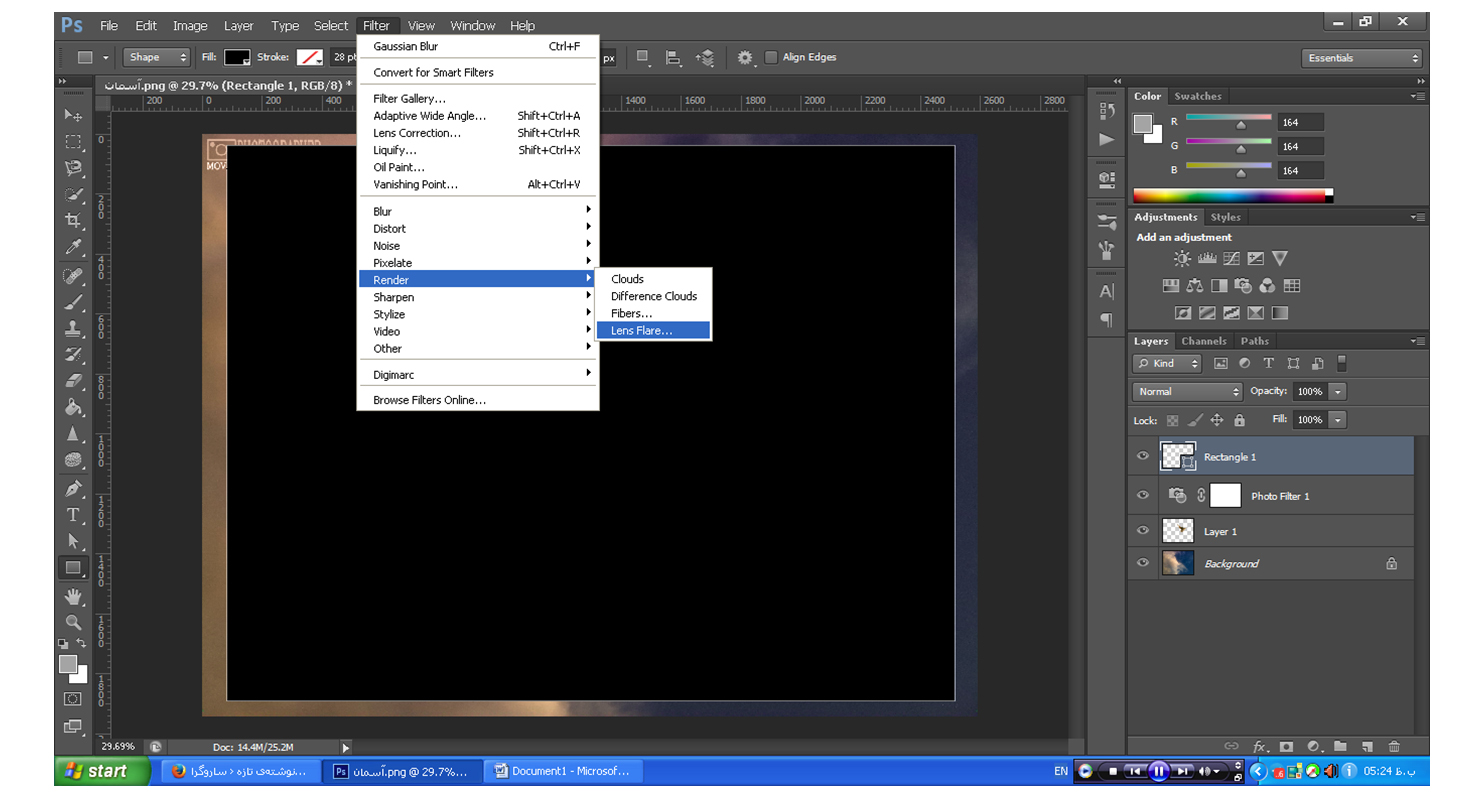
Task: Open the shape Fill color dropdown
Action: tap(238, 57)
